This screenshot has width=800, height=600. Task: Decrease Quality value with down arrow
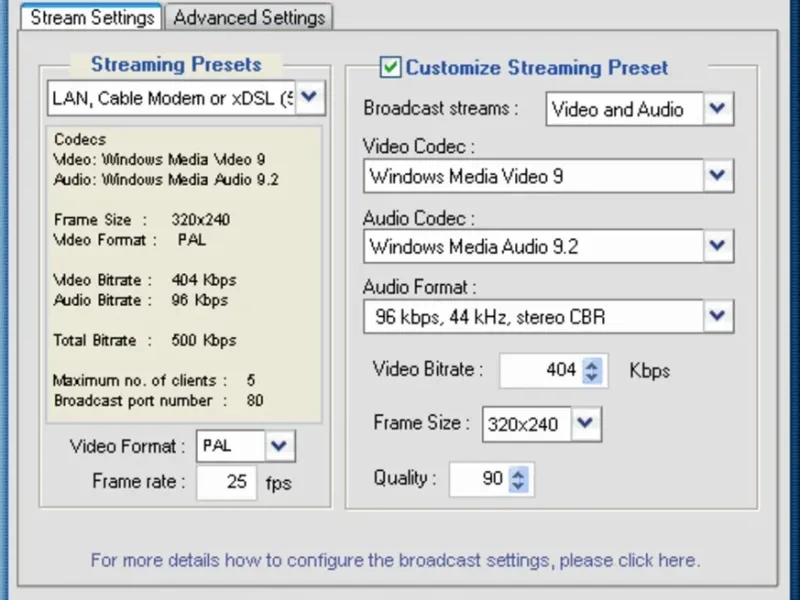pyautogui.click(x=518, y=485)
